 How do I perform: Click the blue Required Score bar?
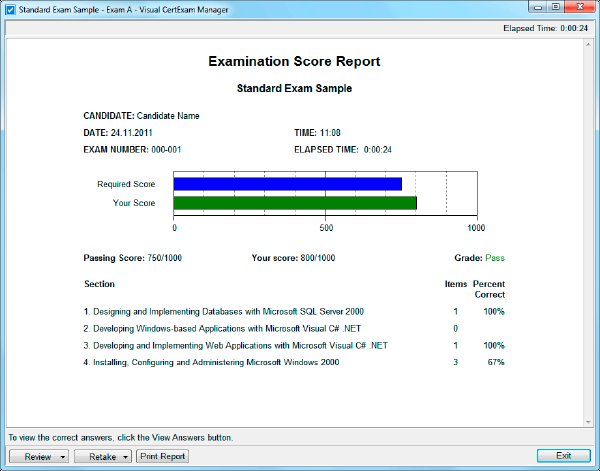[x=288, y=184]
